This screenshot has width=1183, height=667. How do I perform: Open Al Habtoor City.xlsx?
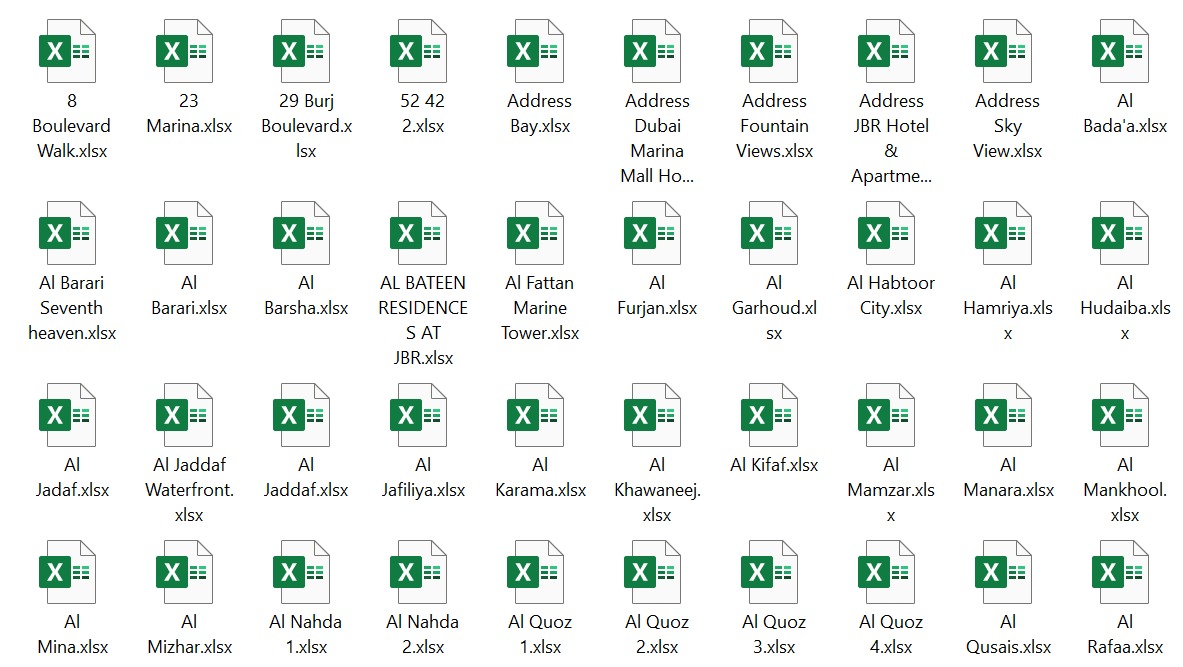[x=889, y=230]
